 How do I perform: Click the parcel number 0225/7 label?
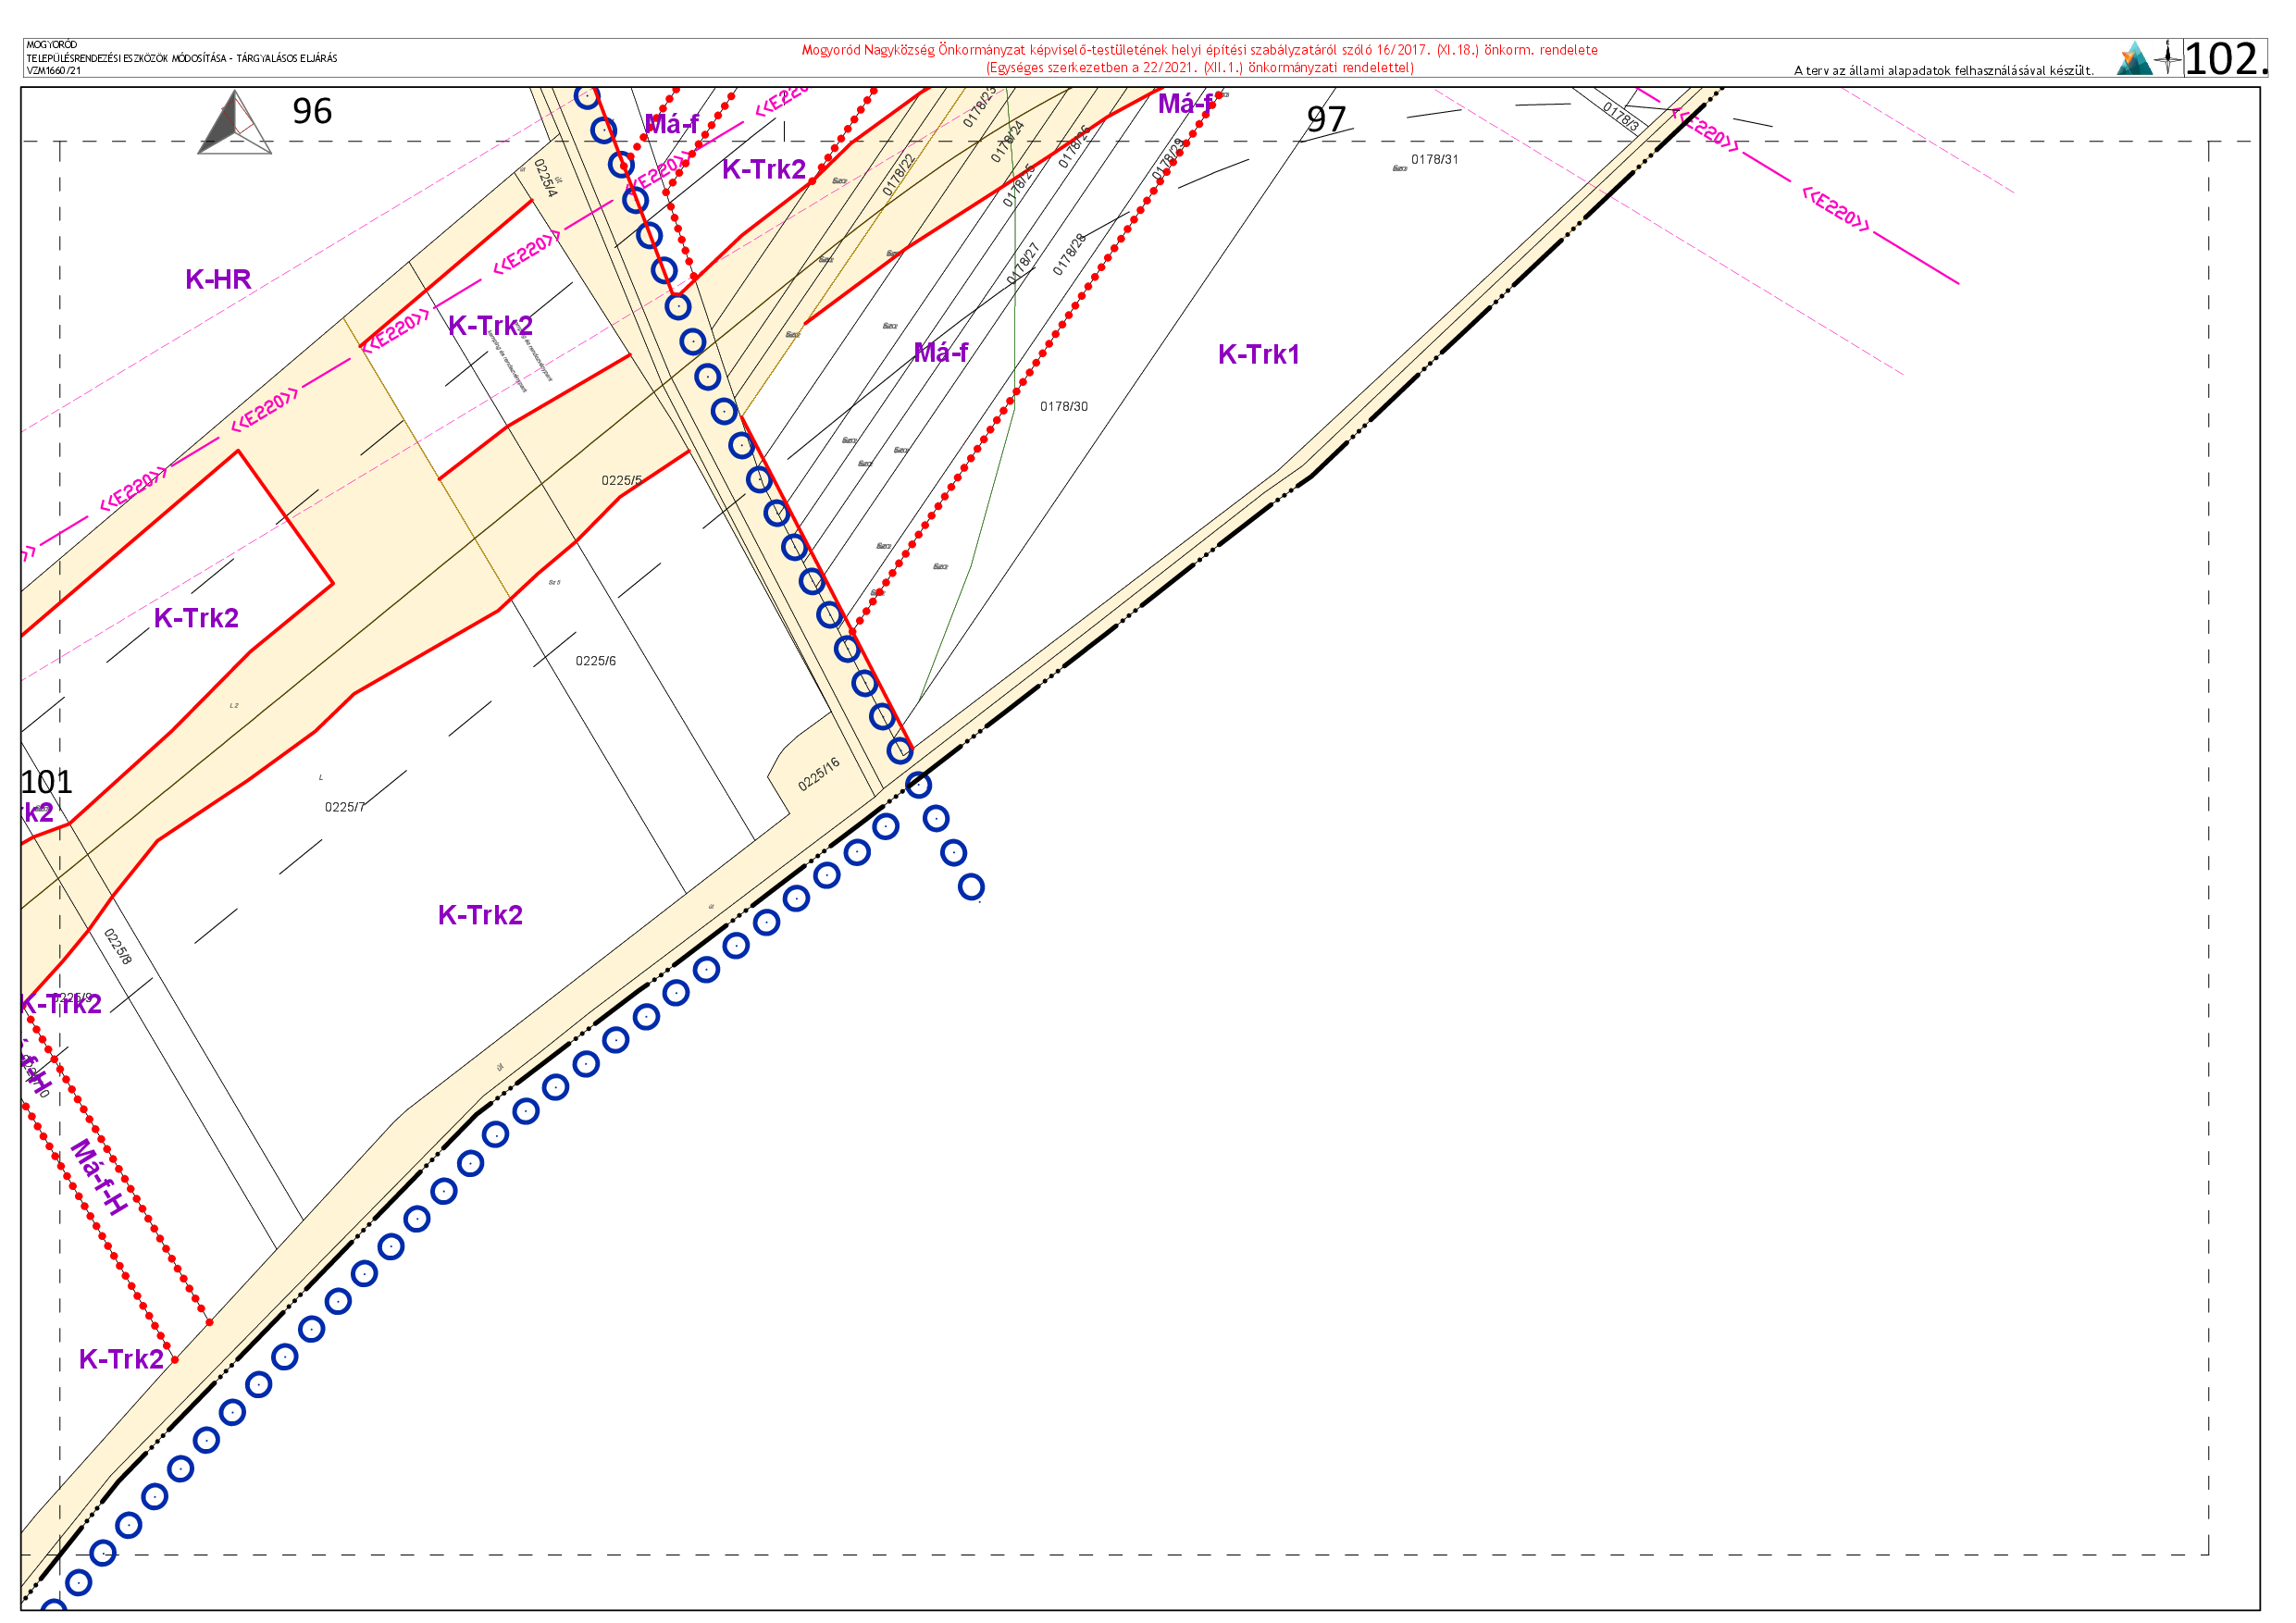tap(344, 807)
